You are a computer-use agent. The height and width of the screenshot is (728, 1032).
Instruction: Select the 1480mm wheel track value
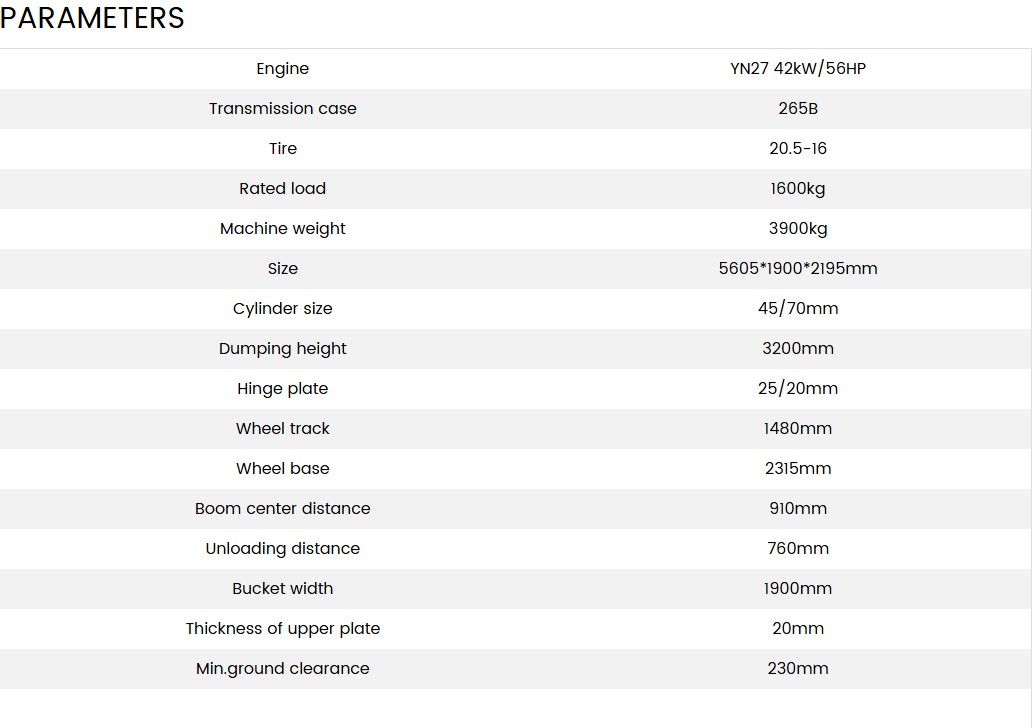pos(798,429)
